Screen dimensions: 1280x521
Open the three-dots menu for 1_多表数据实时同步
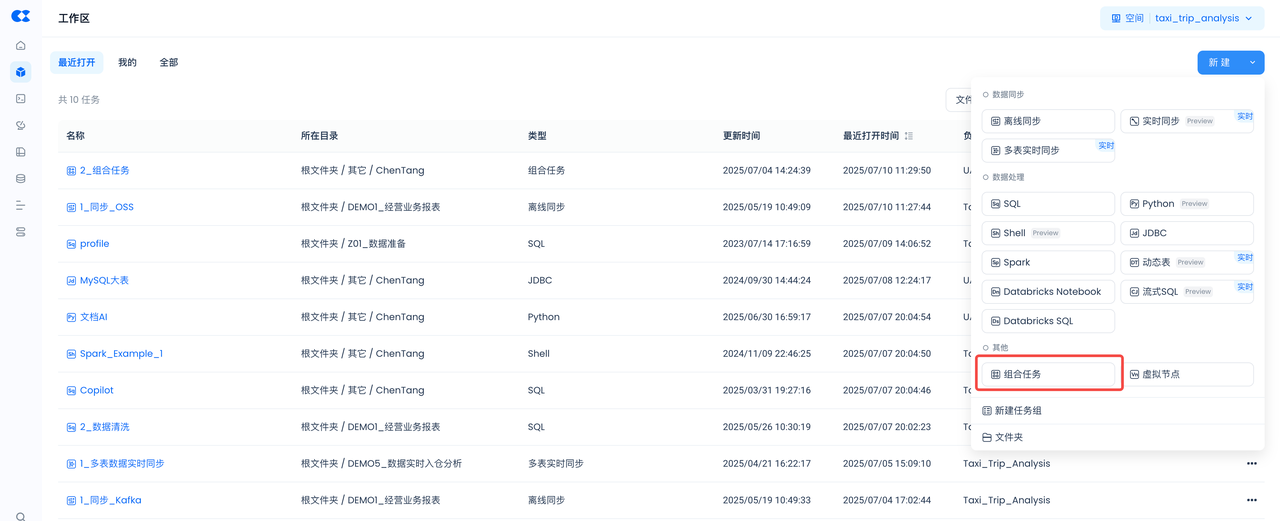(x=1251, y=464)
